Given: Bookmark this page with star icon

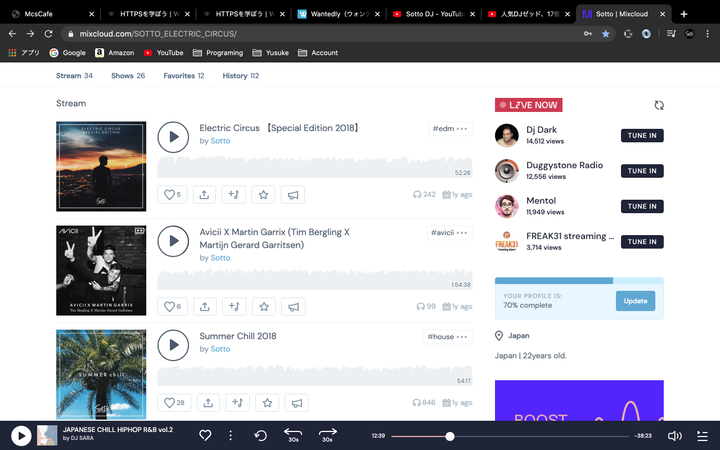Looking at the screenshot, I should point(606,34).
